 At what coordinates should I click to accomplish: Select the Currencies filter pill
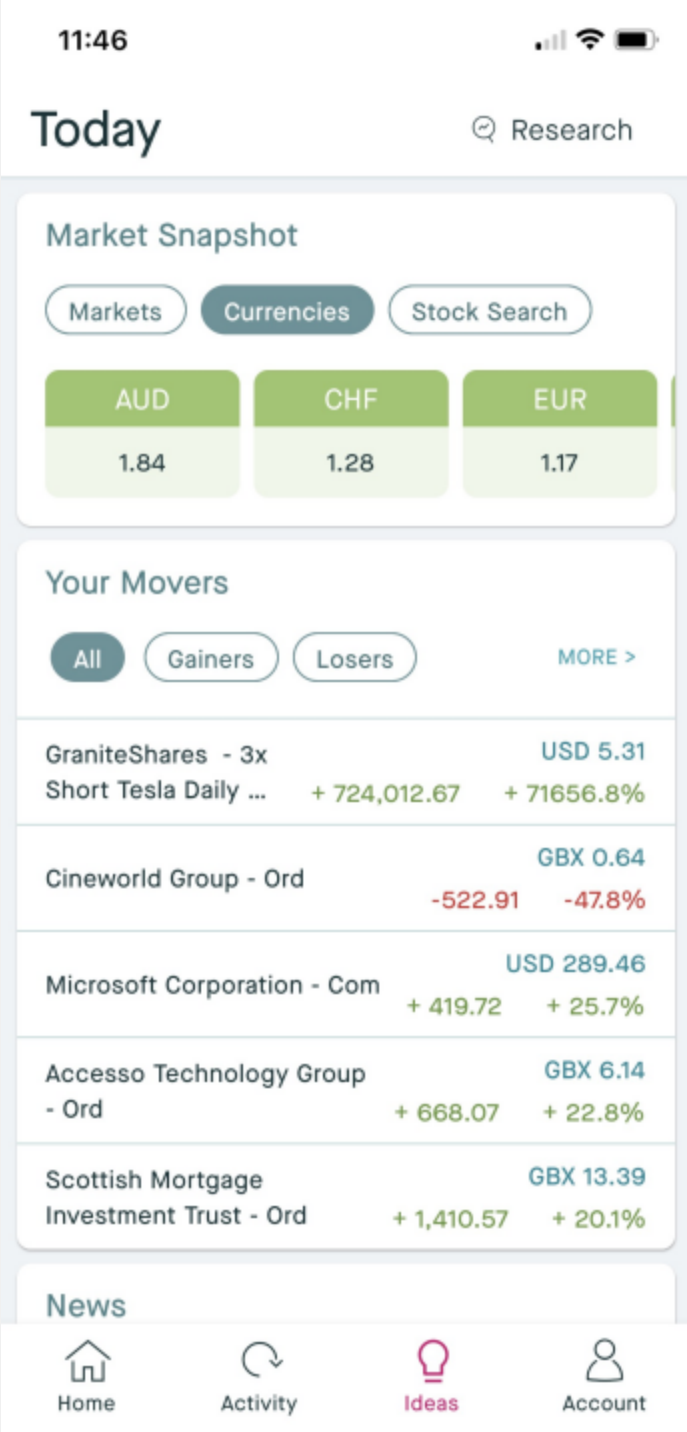click(287, 311)
